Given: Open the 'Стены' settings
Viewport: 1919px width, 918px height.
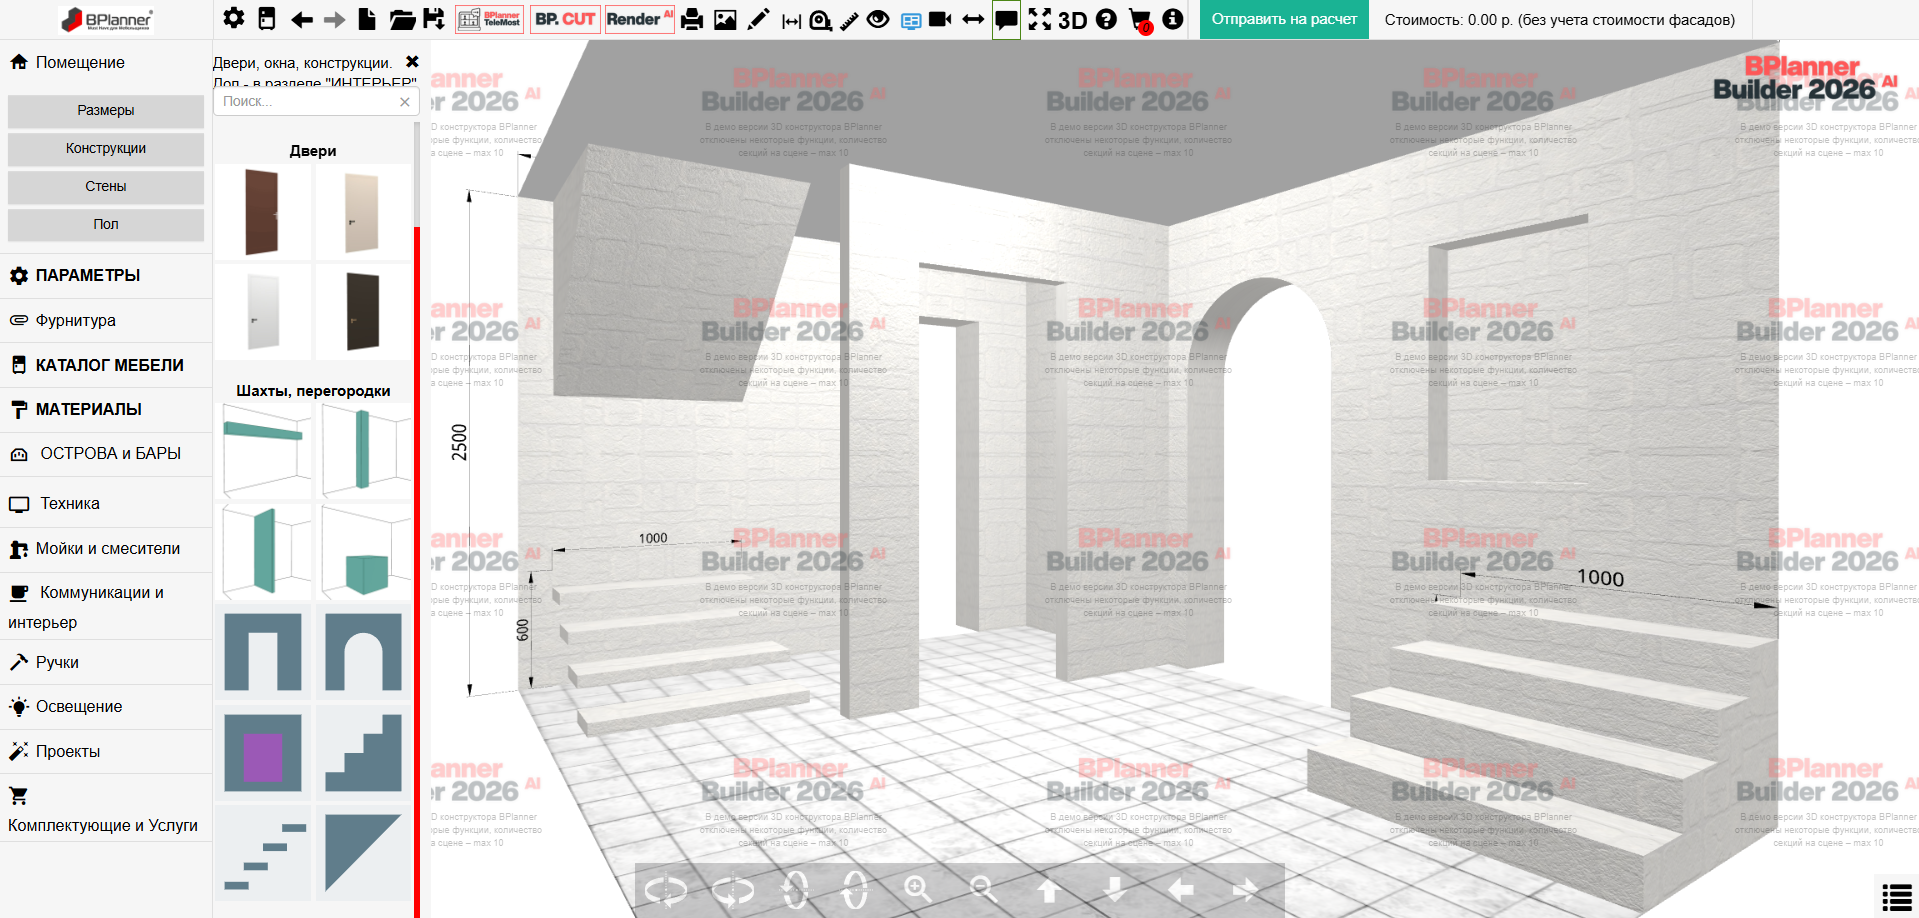Looking at the screenshot, I should click(106, 187).
